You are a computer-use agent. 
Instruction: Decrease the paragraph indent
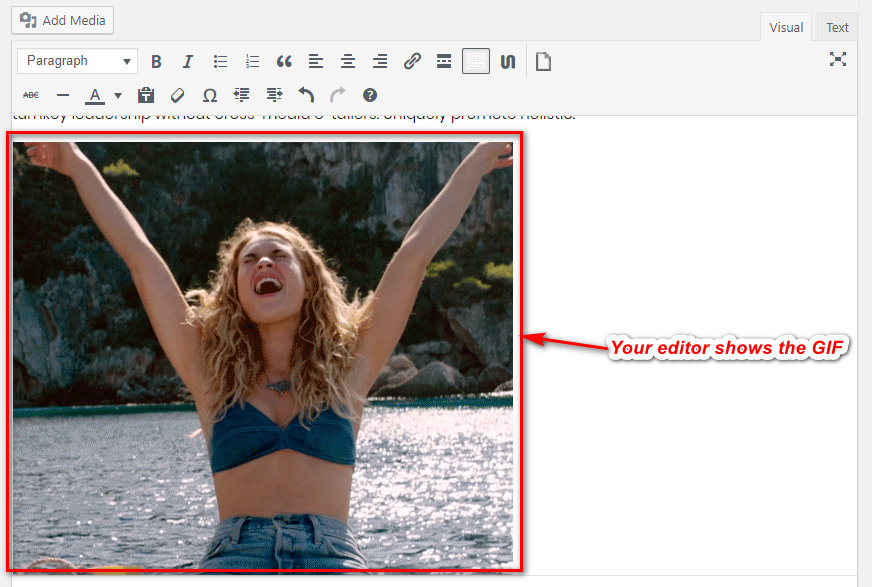[x=241, y=95]
